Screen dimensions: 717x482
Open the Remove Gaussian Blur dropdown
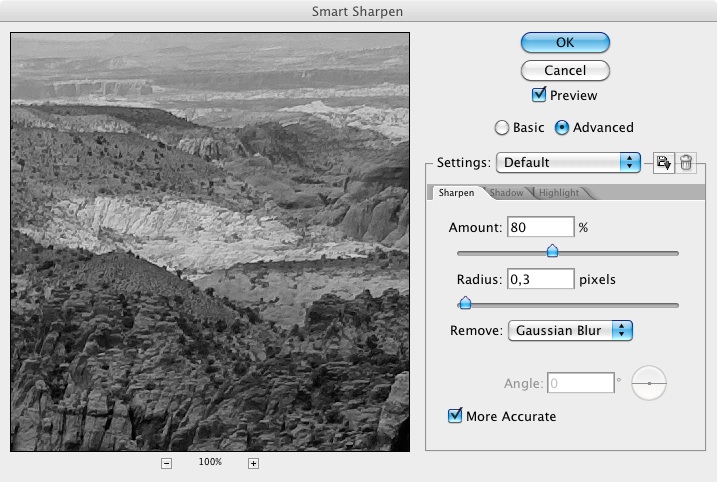570,330
